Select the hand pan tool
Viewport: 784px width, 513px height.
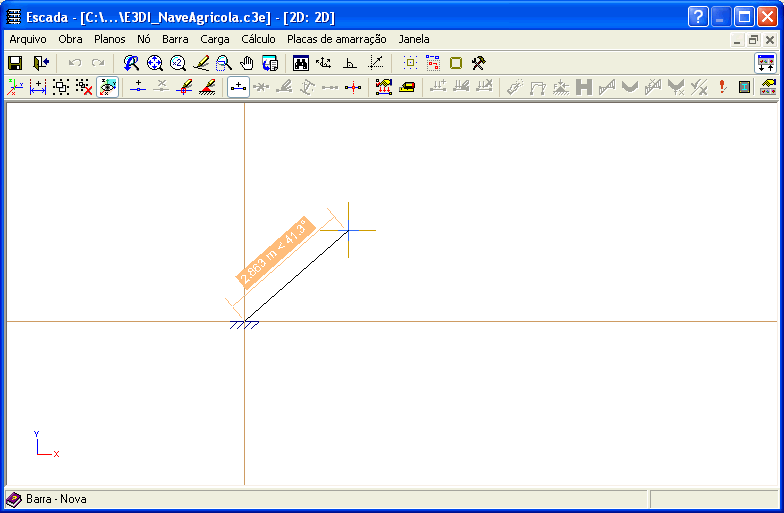coord(246,63)
